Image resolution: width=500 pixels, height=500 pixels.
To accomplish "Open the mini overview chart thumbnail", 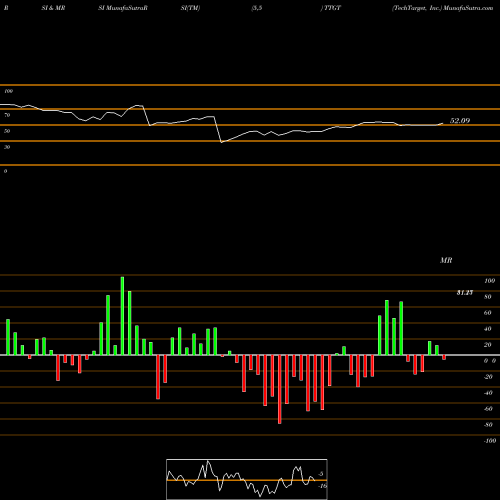I will pos(247,479).
